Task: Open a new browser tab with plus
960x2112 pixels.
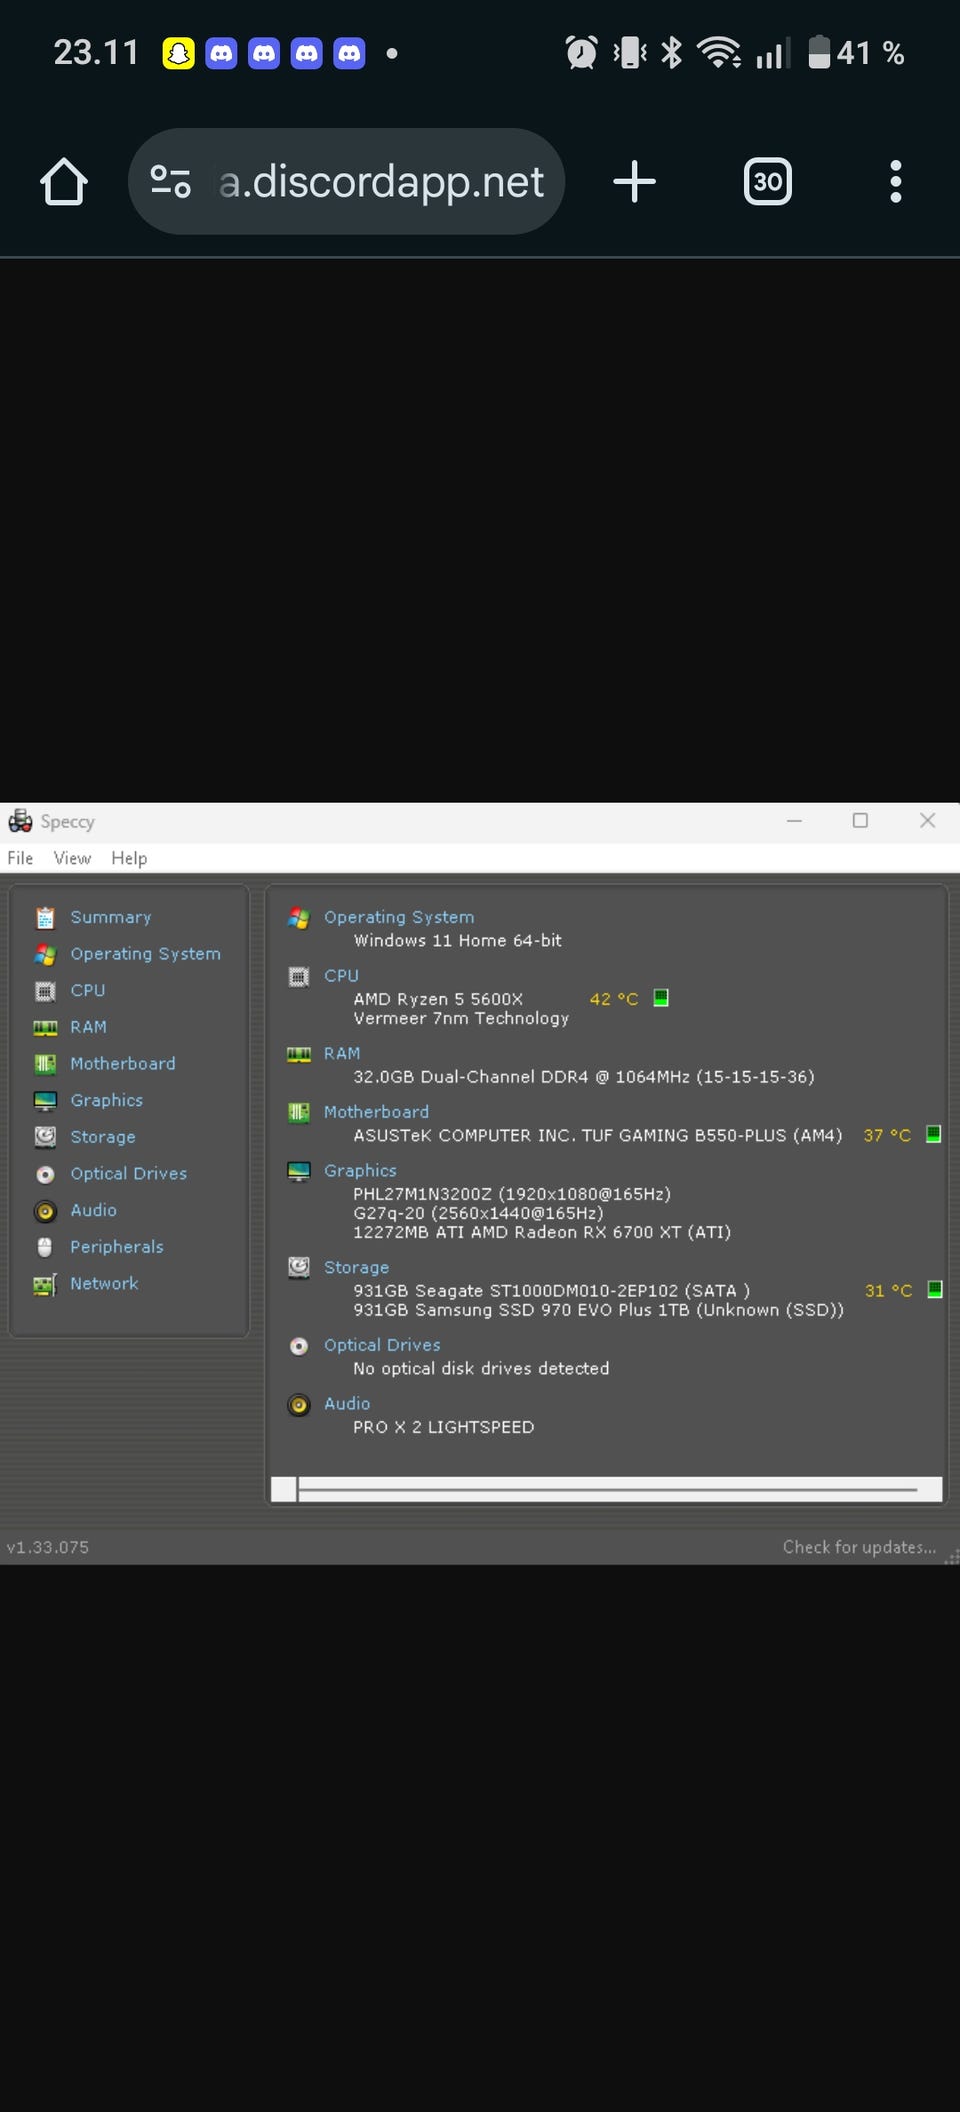Action: click(634, 182)
